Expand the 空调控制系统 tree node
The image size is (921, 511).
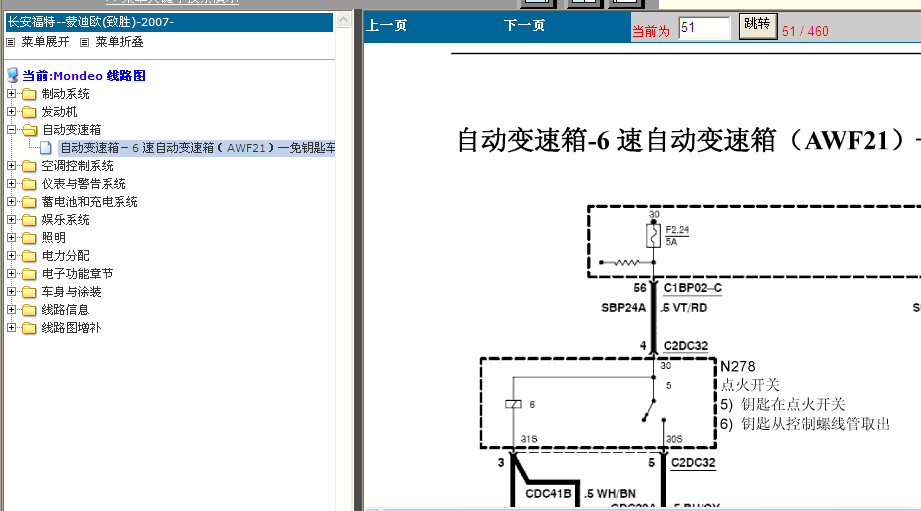coord(11,166)
